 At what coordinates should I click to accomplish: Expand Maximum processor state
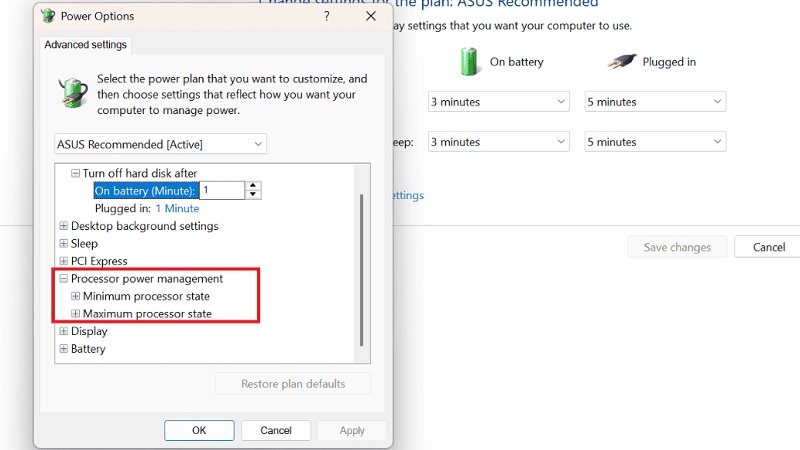tap(76, 313)
